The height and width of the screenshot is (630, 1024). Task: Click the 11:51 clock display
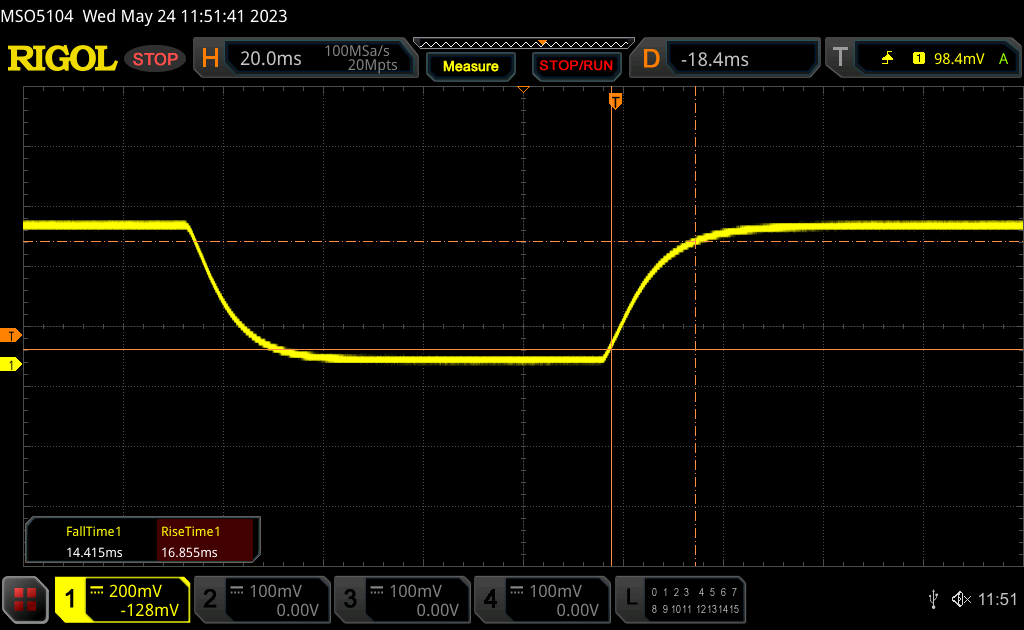(x=997, y=599)
